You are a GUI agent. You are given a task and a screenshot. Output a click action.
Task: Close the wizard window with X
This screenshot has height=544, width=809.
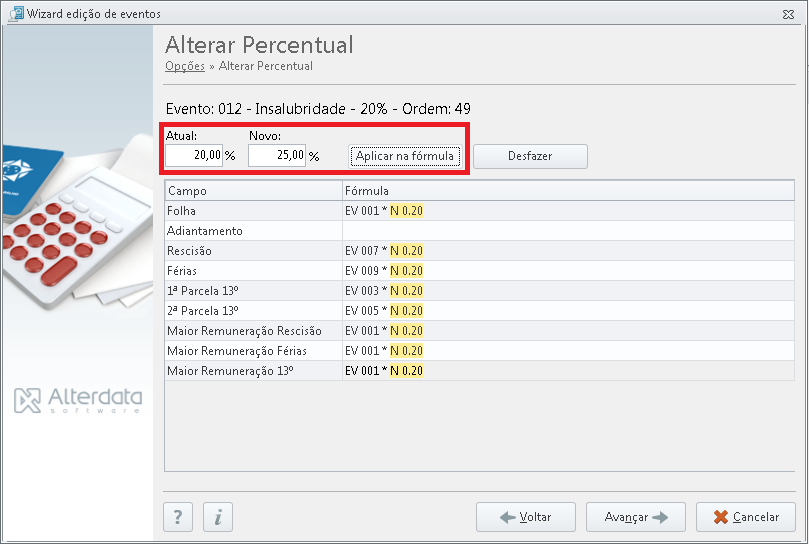point(788,14)
